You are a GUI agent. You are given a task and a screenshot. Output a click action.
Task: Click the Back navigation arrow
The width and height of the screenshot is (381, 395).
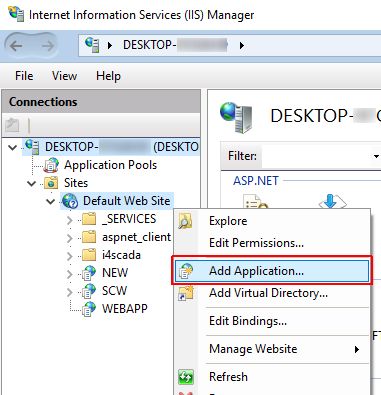pyautogui.click(x=16, y=46)
